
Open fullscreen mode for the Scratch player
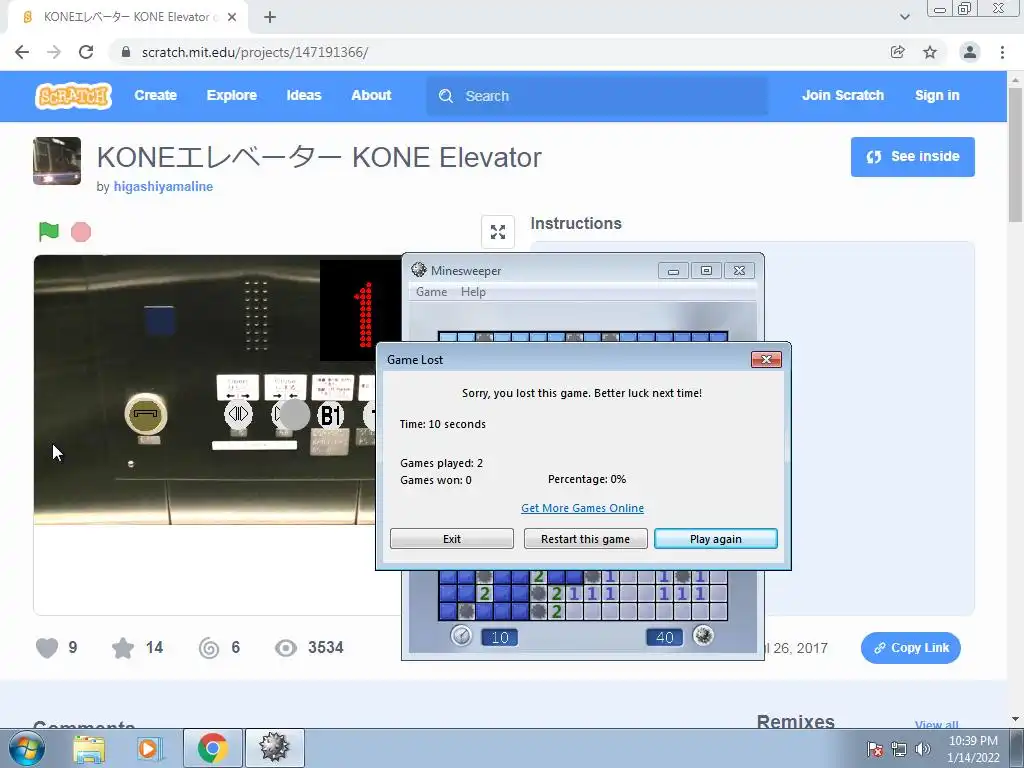click(x=498, y=232)
